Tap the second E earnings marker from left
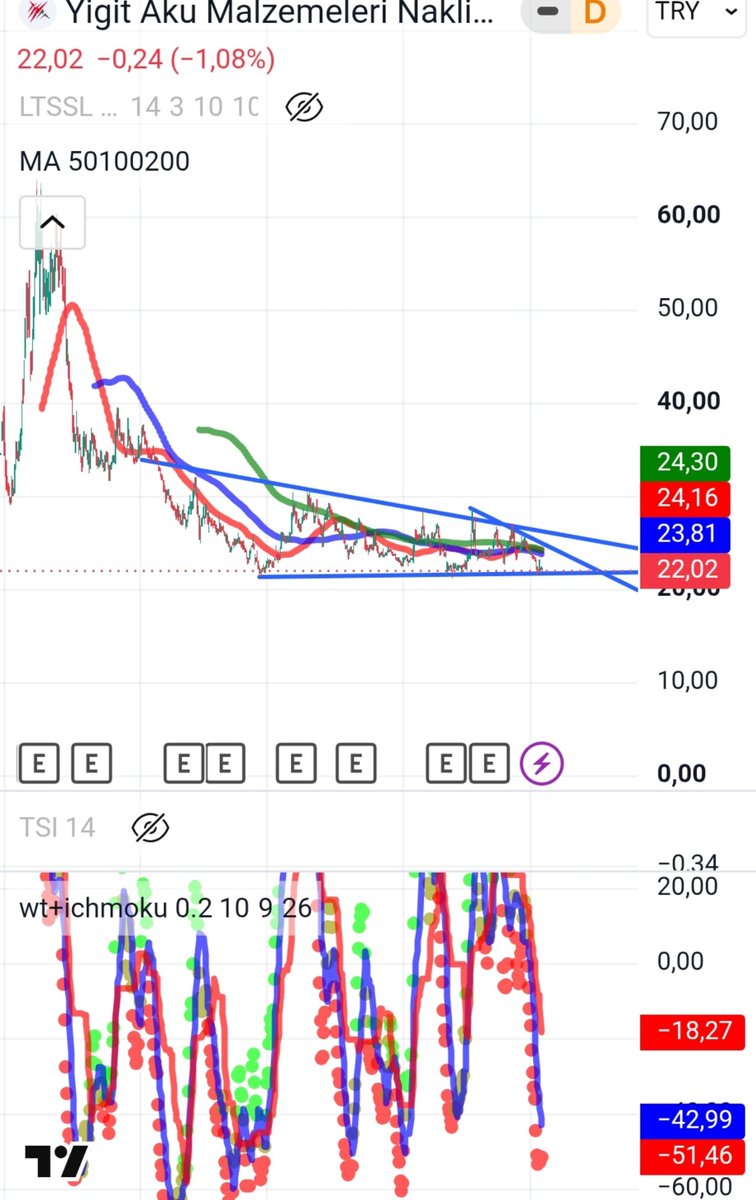Image resolution: width=756 pixels, height=1200 pixels. pos(91,765)
